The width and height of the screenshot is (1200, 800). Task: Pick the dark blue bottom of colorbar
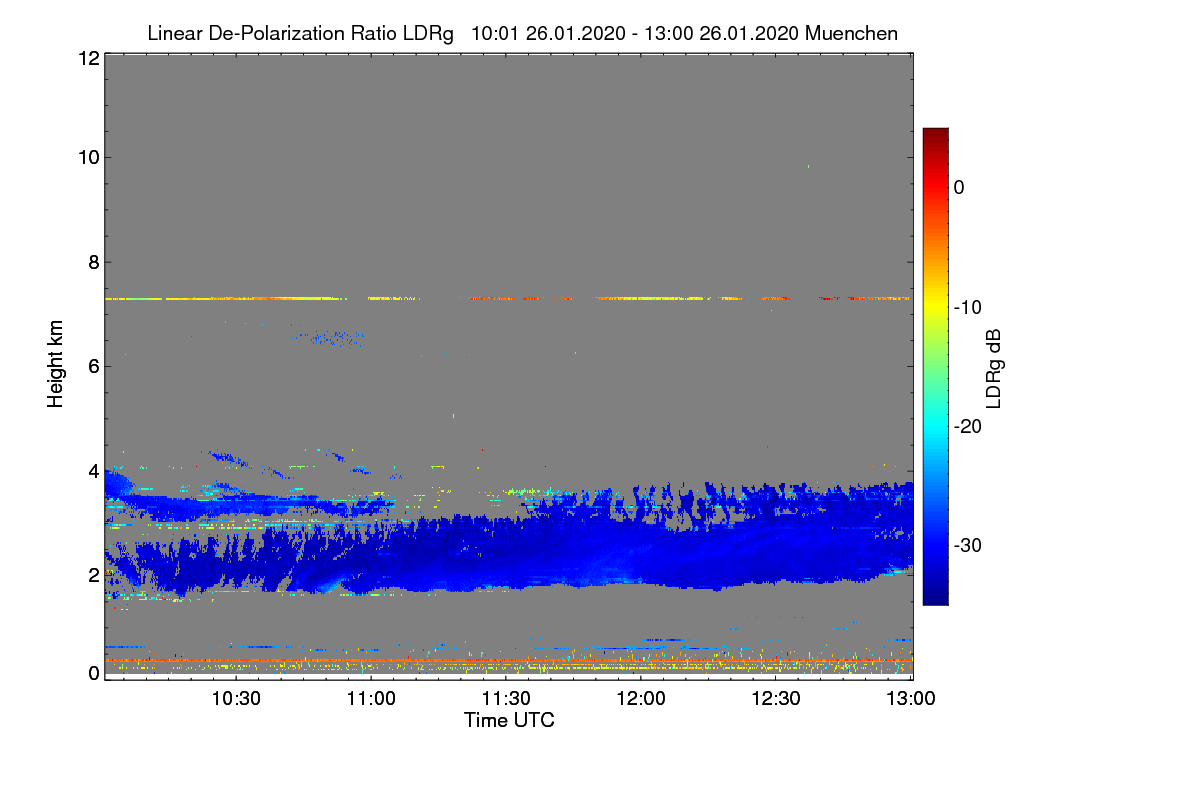[x=935, y=595]
